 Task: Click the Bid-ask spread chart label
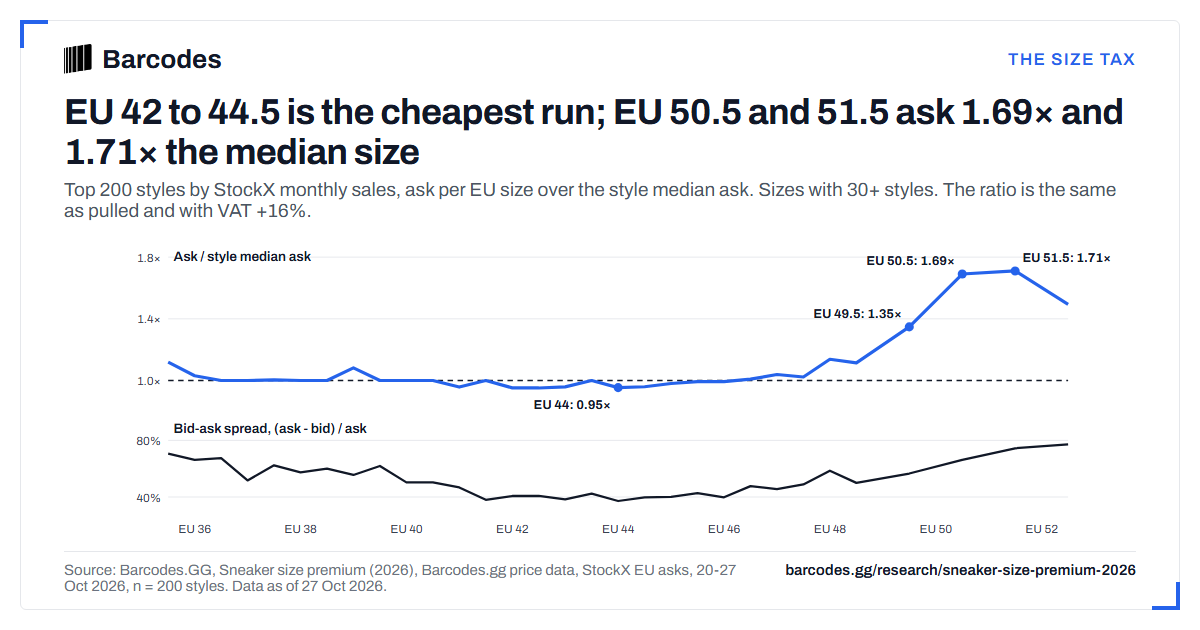click(270, 429)
